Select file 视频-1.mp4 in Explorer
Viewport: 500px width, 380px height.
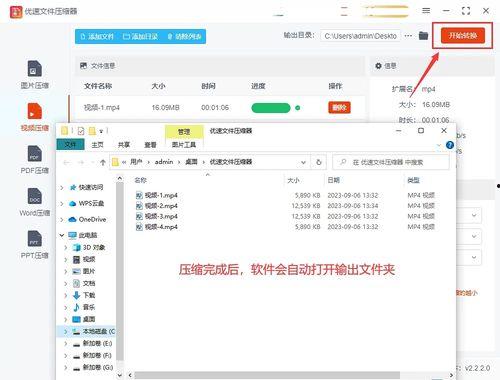pos(157,195)
